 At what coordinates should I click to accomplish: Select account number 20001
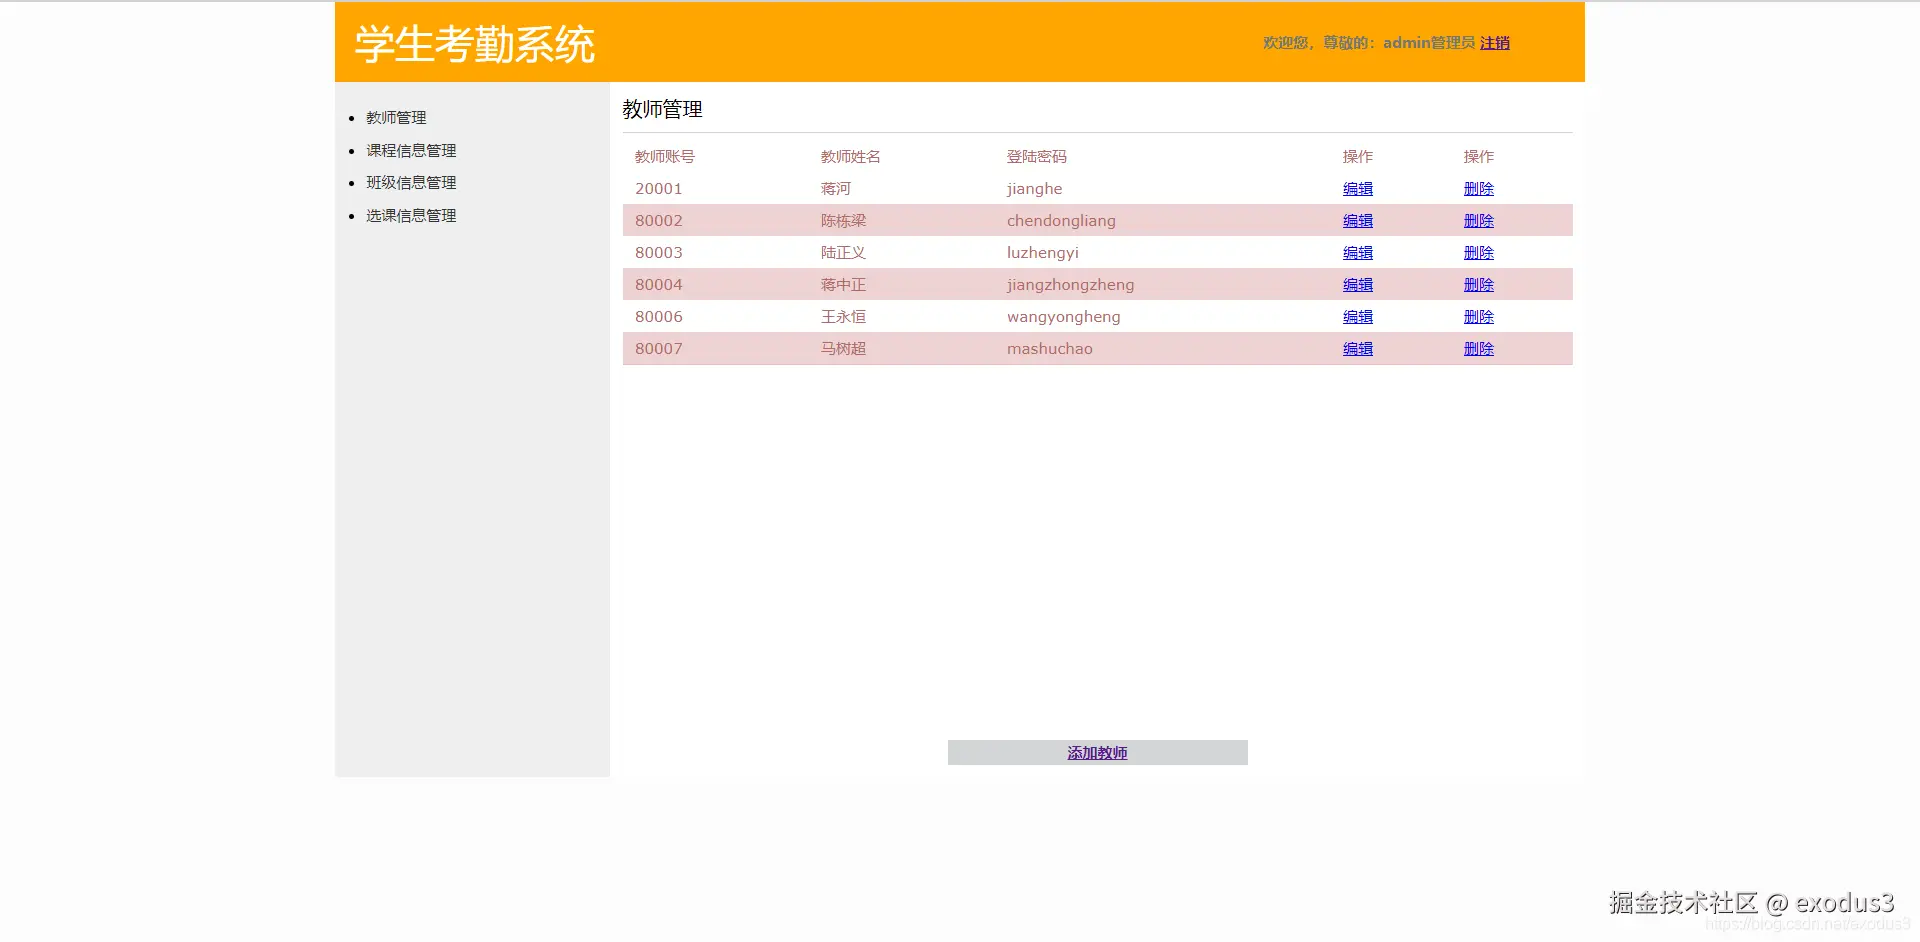[x=659, y=189]
